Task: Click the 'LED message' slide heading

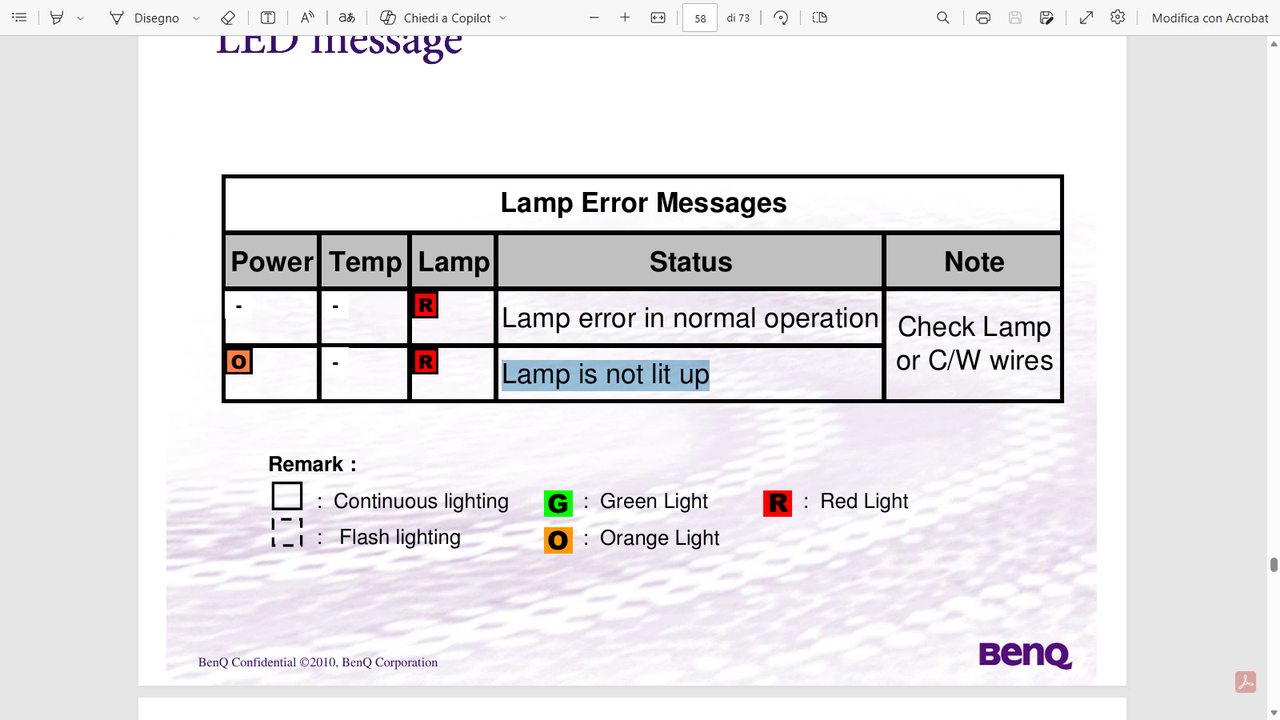Action: (x=340, y=44)
